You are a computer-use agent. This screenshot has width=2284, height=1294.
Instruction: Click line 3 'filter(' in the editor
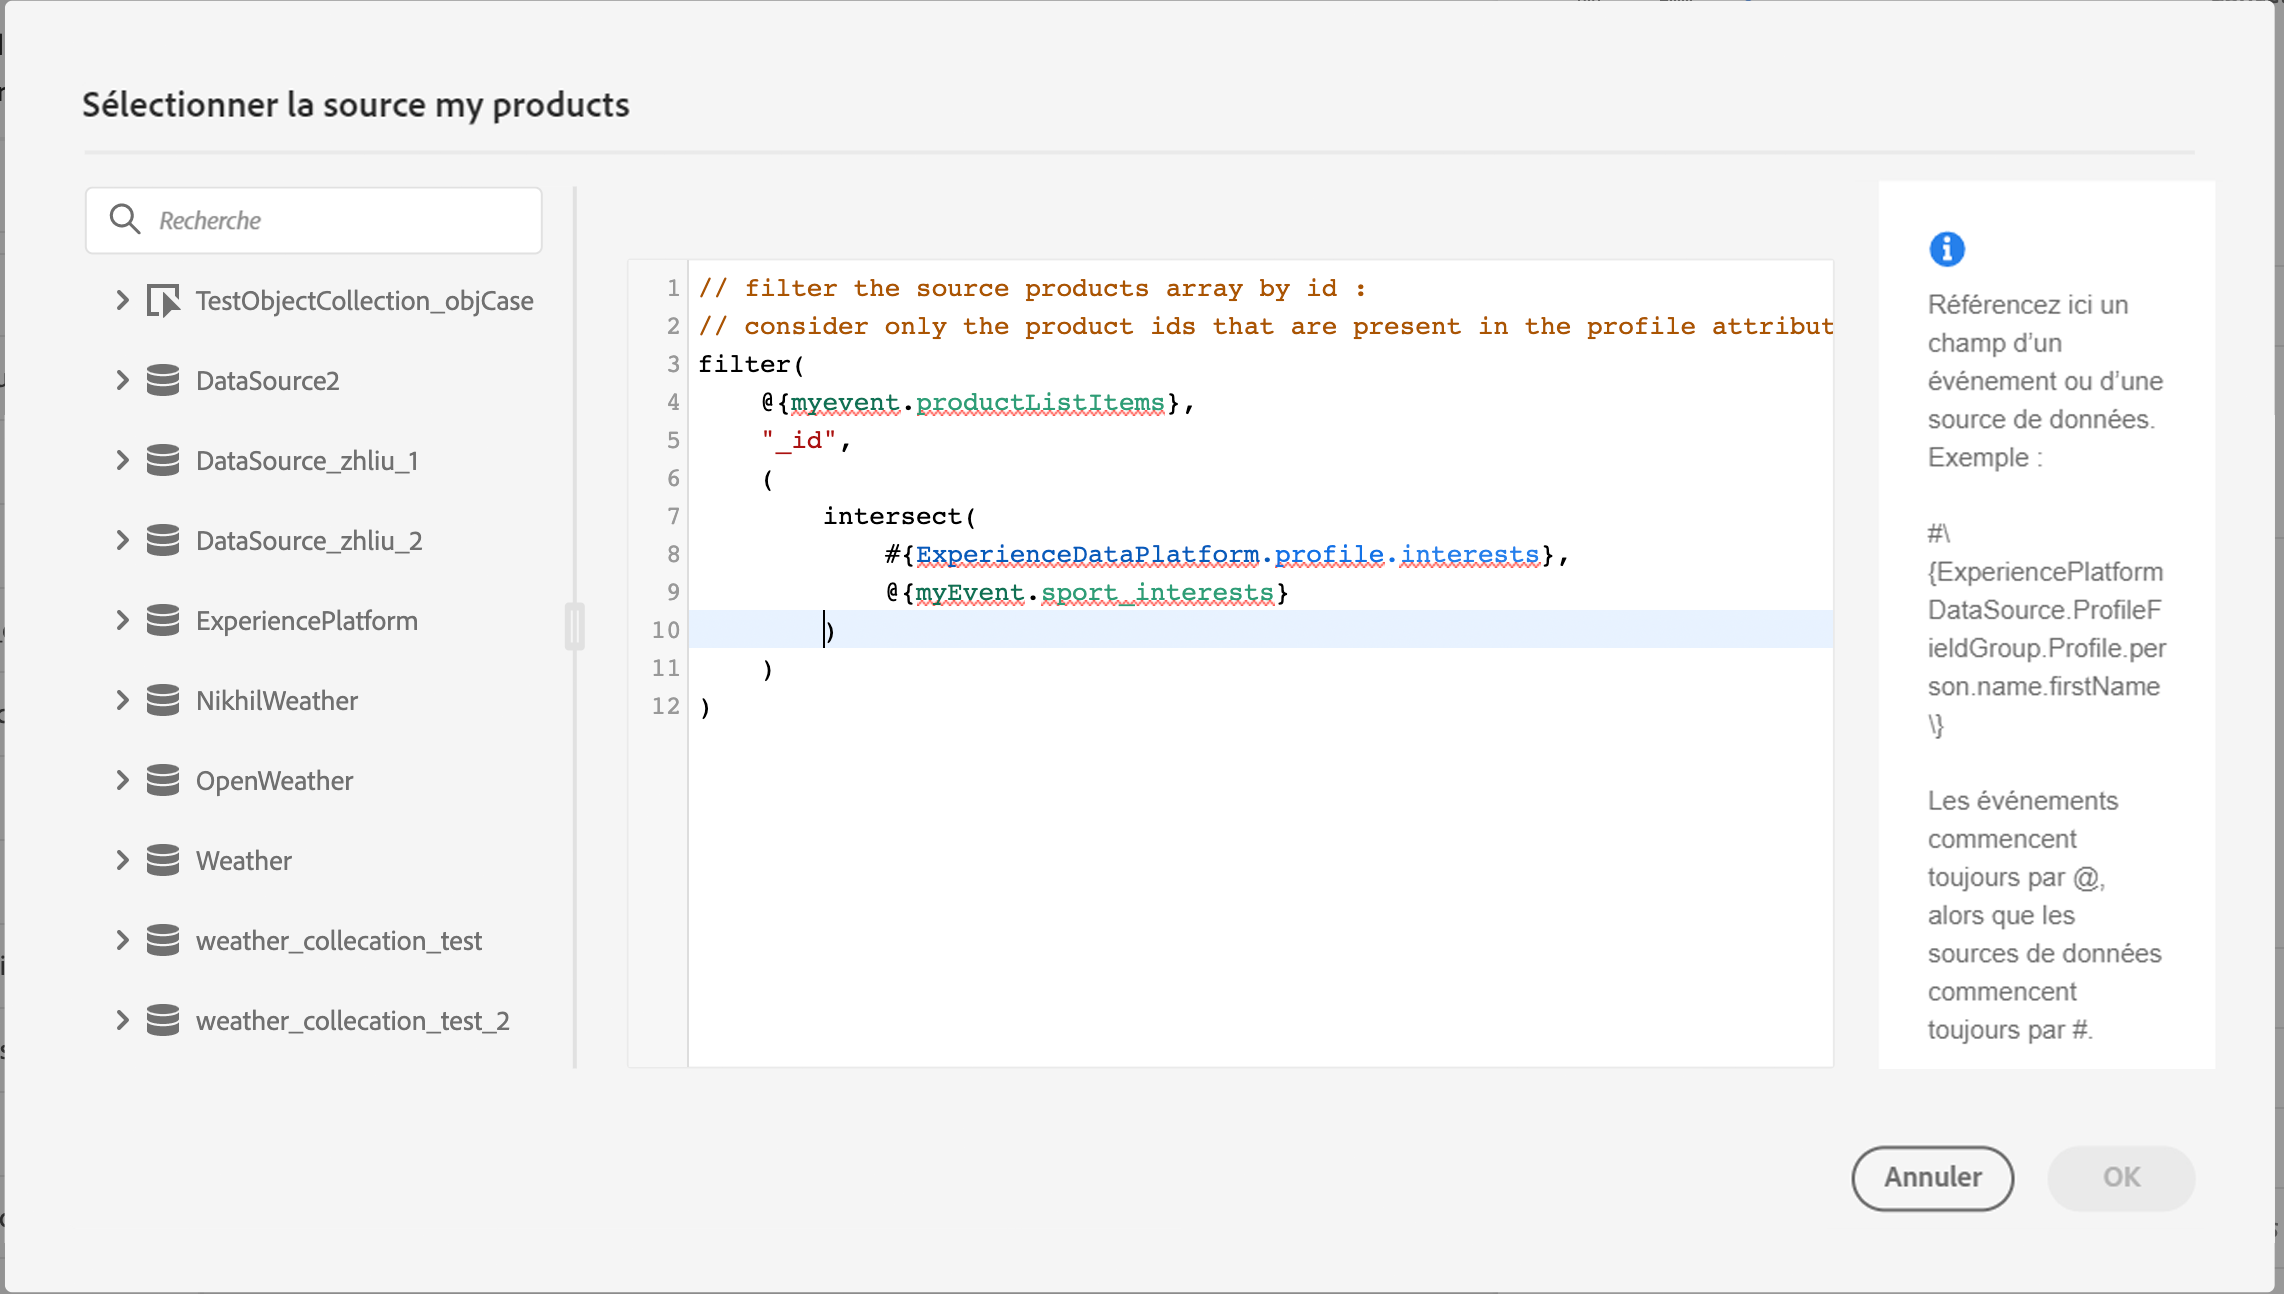click(x=751, y=365)
